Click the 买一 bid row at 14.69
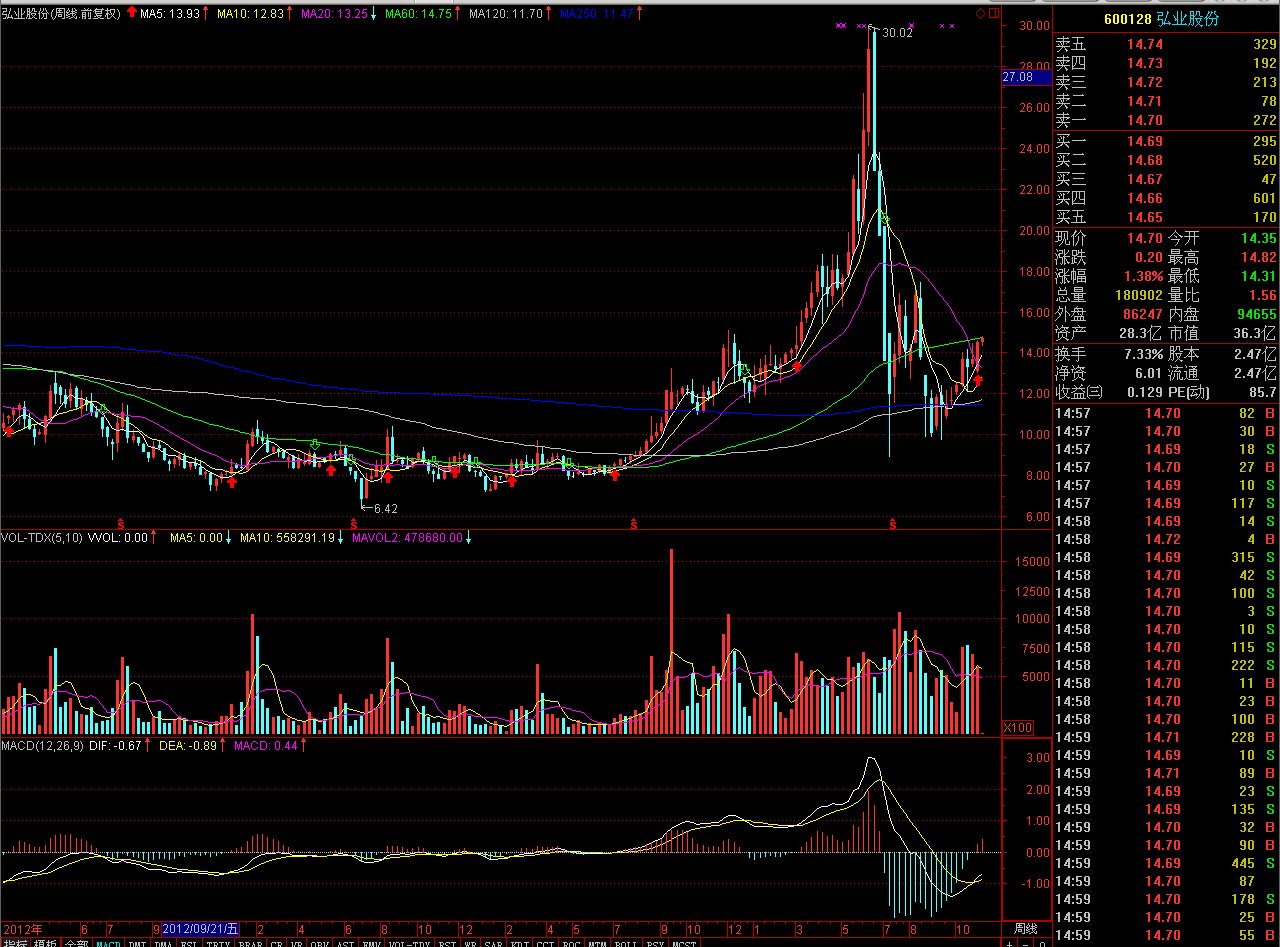This screenshot has width=1280, height=947. click(1166, 142)
